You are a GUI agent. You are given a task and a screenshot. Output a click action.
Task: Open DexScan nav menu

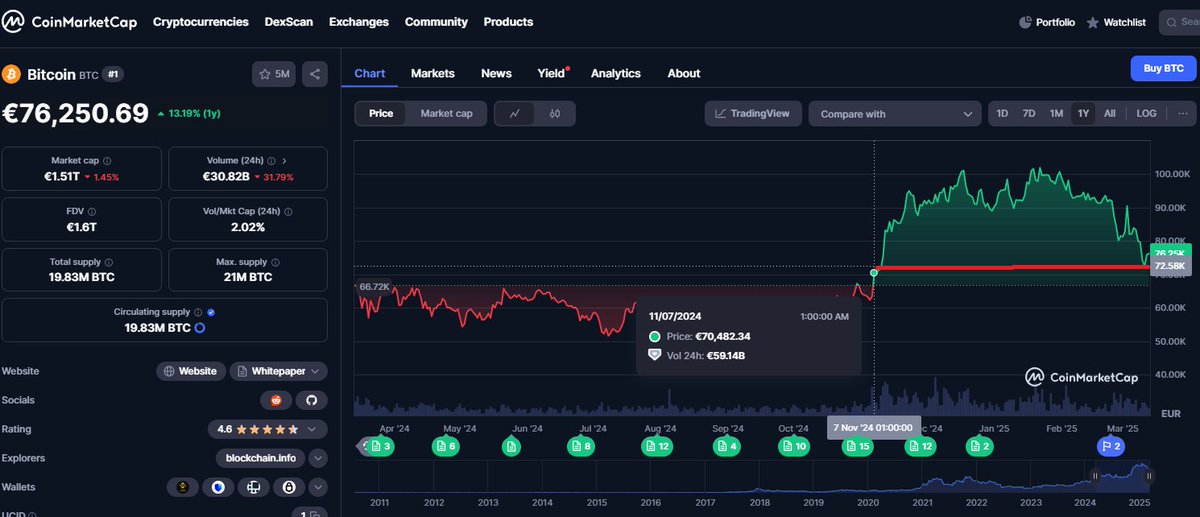(289, 21)
